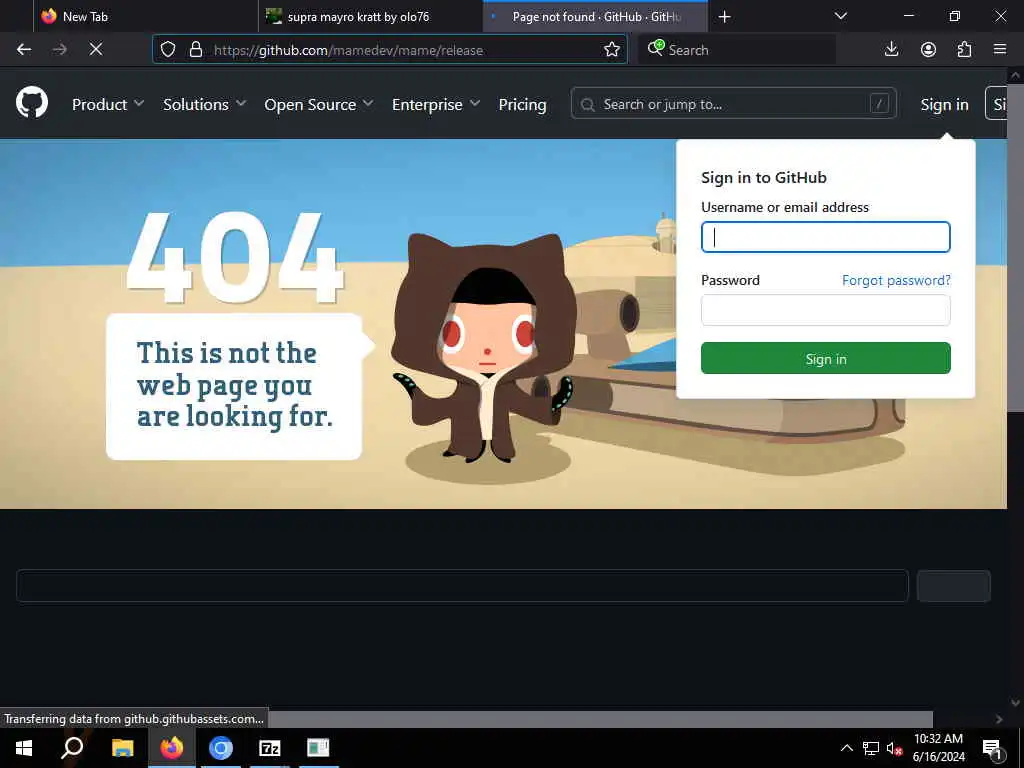Expand the Solutions dropdown menu
This screenshot has width=1024, height=768.
204,104
